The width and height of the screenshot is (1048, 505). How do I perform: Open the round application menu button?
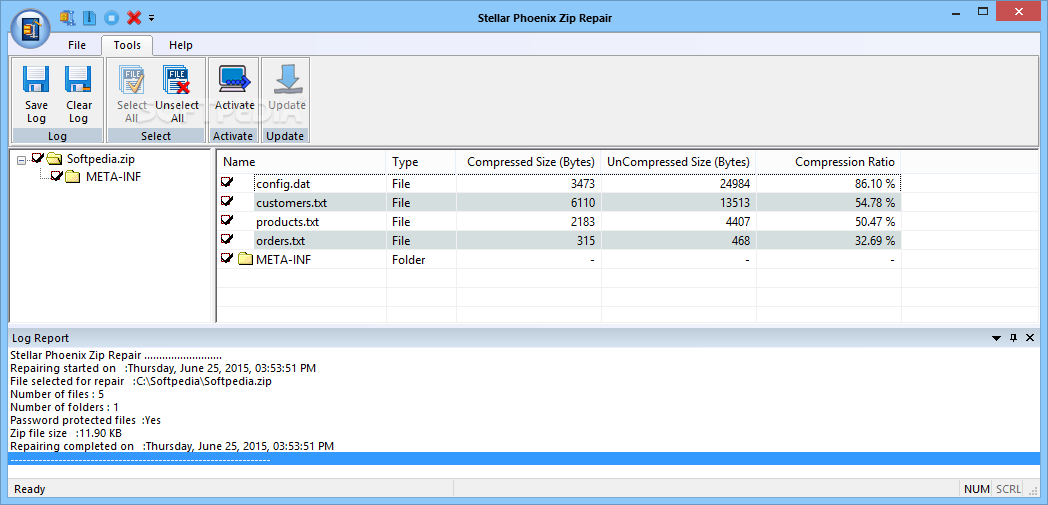coord(30,30)
